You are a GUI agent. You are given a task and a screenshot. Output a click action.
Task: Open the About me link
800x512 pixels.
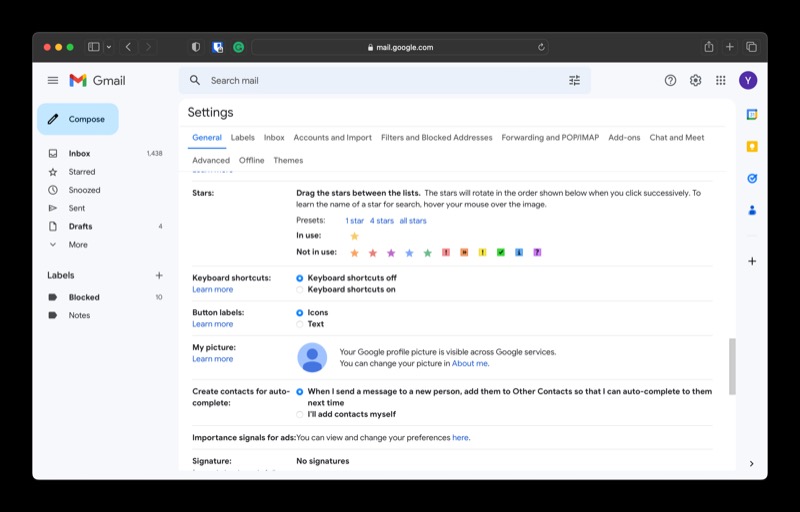[469, 364]
